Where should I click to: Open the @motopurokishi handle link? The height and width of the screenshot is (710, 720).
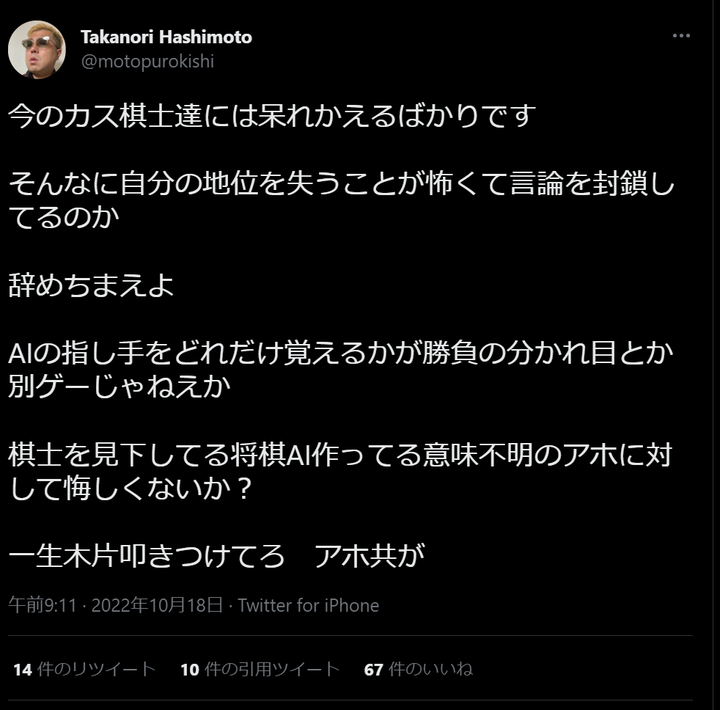(147, 62)
